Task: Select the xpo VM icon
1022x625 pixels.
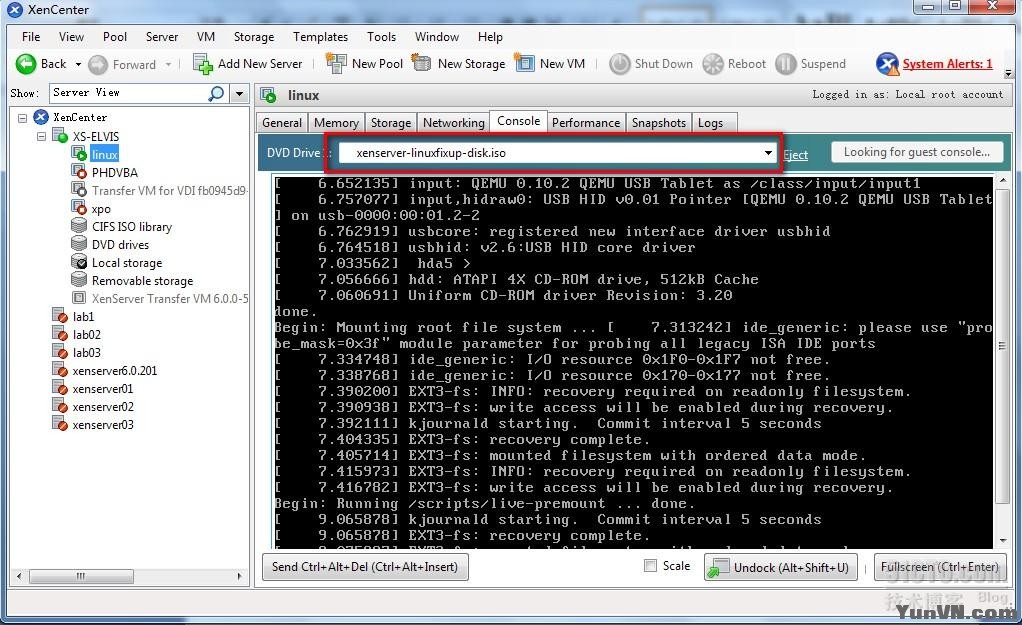Action: [79, 208]
